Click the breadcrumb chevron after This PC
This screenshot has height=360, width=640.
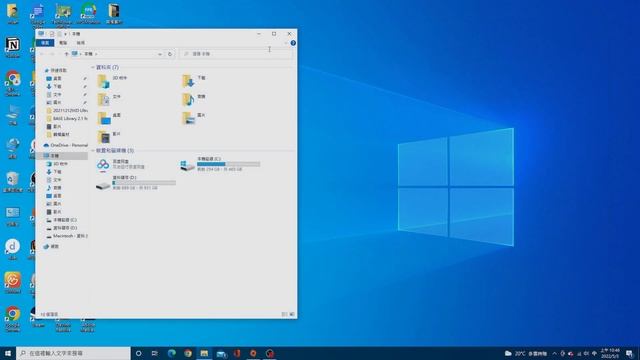(x=96, y=54)
